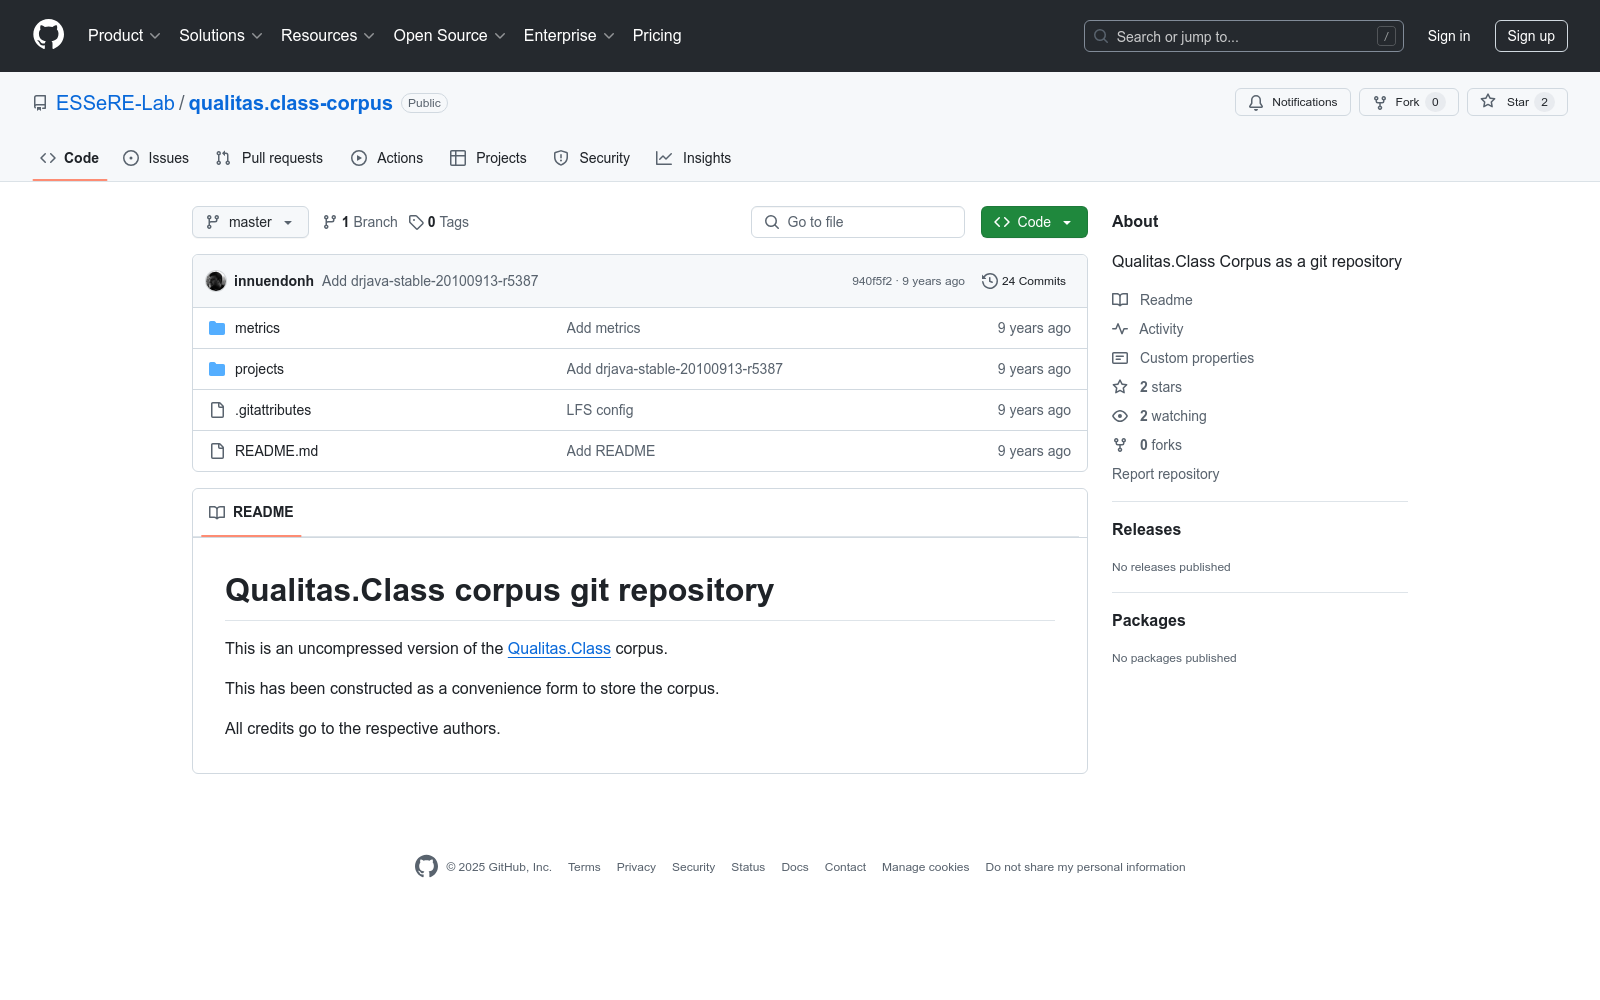This screenshot has height=1000, width=1600.
Task: Click the pulse icon beside Activity
Action: tap(1120, 329)
